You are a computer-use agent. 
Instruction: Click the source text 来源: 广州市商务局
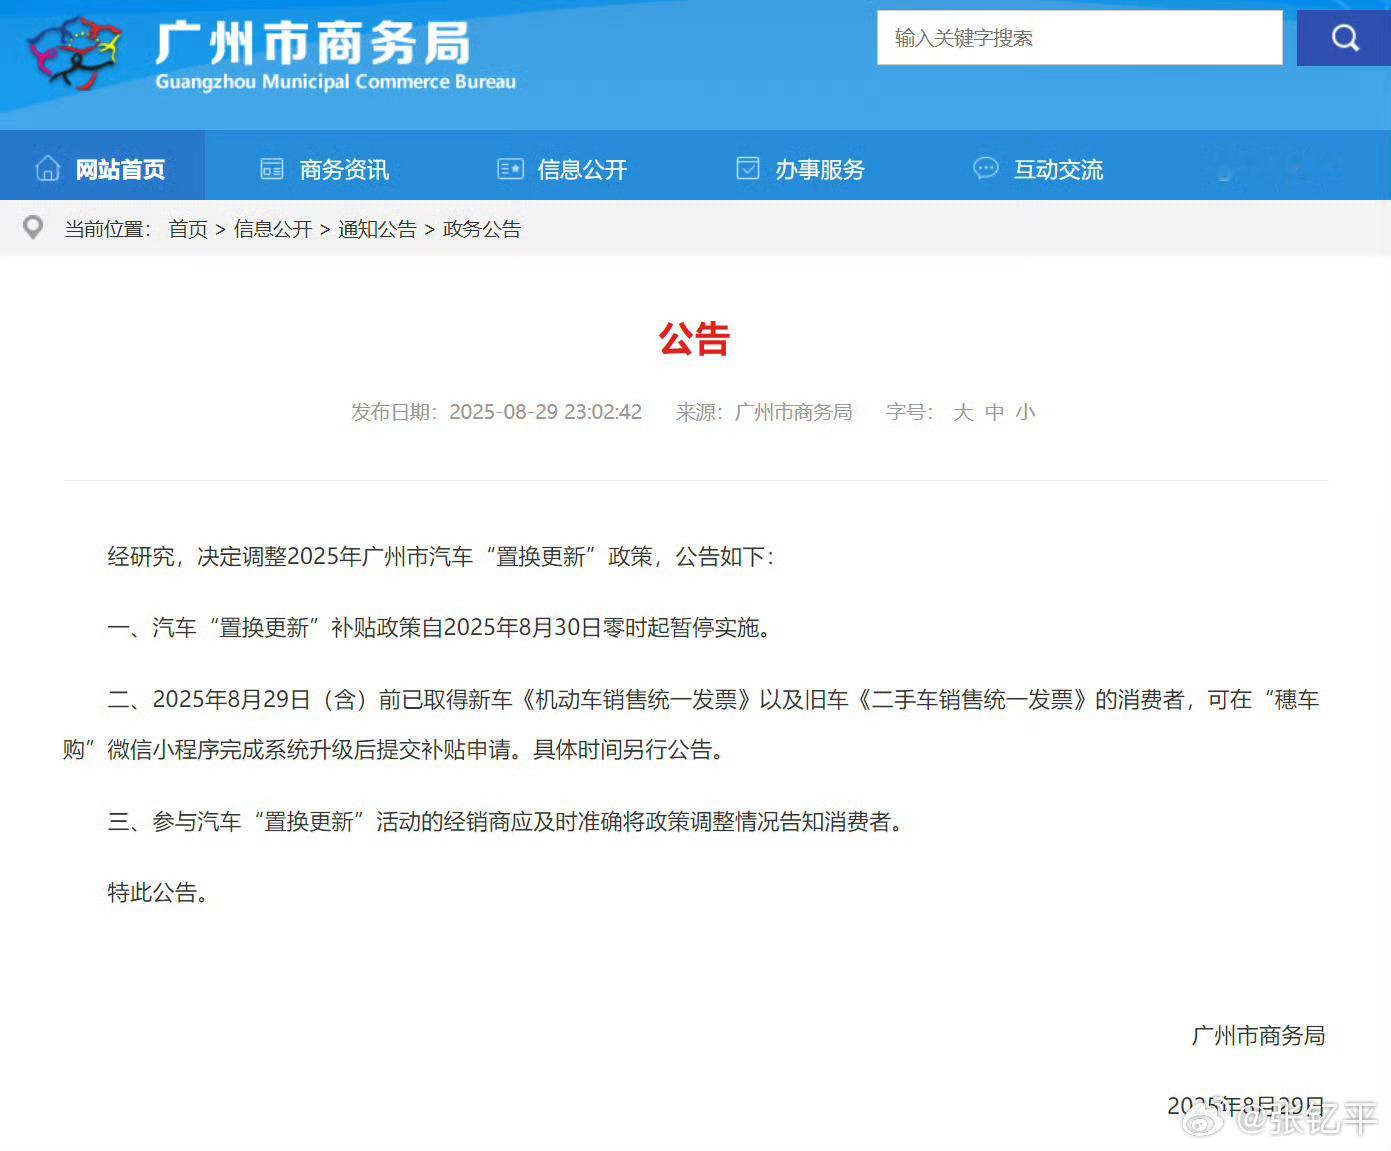pyautogui.click(x=764, y=412)
